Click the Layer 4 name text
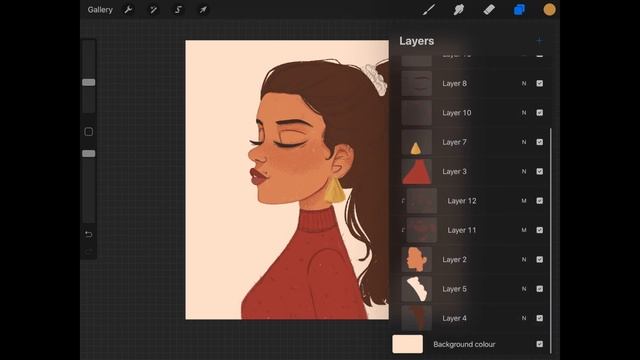The width and height of the screenshot is (640, 360). [454, 318]
